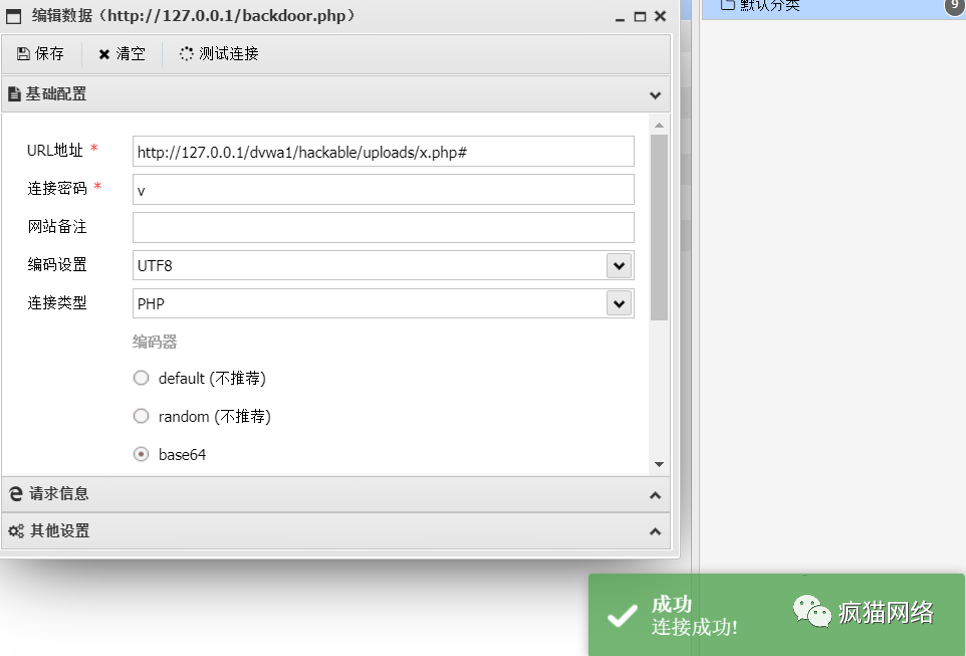966x656 pixels.
Task: Expand the 其他设置 section
Action: pos(655,532)
